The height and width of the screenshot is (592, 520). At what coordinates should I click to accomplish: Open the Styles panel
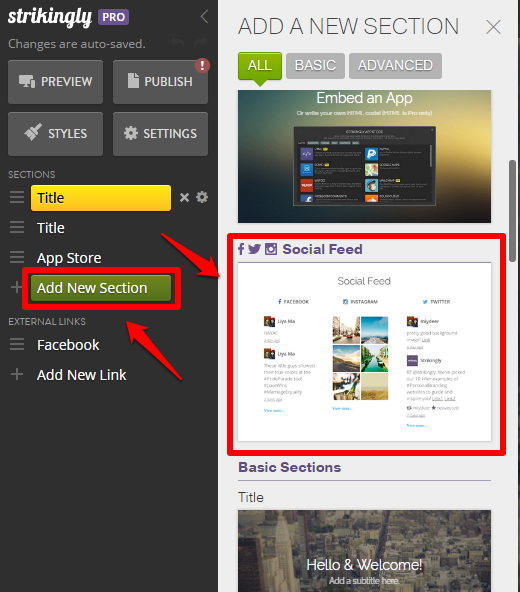tap(56, 134)
